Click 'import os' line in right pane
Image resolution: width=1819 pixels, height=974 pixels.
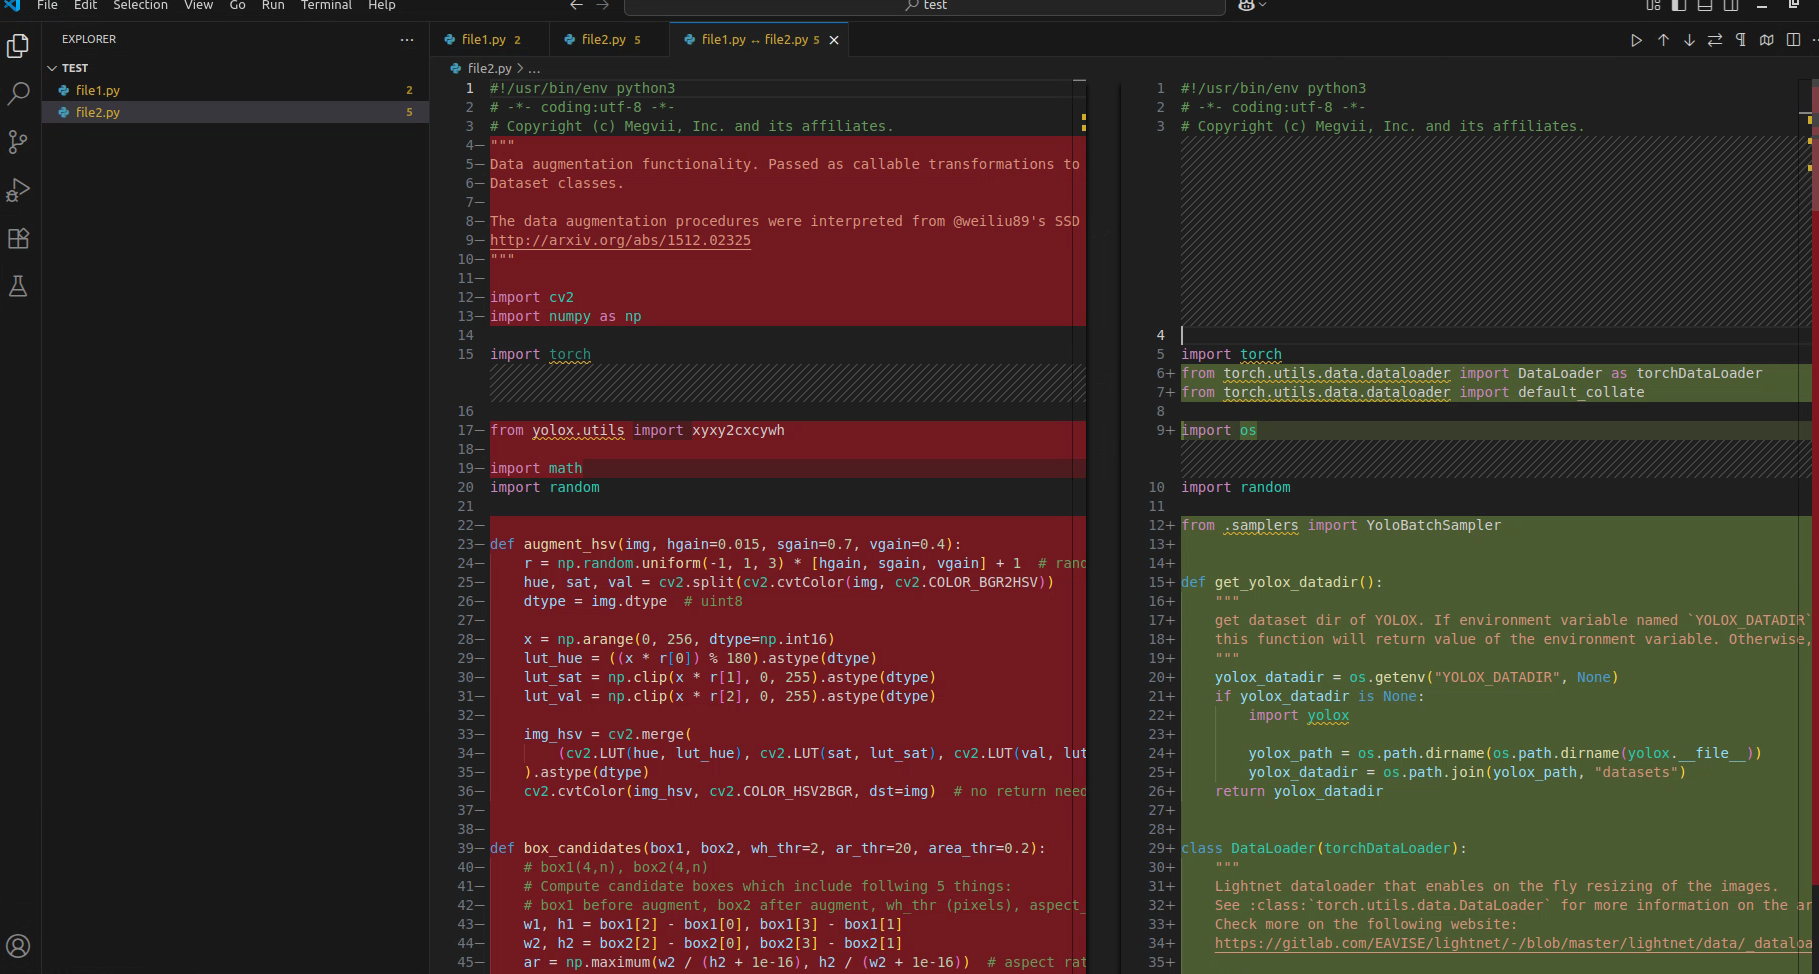coord(1218,430)
